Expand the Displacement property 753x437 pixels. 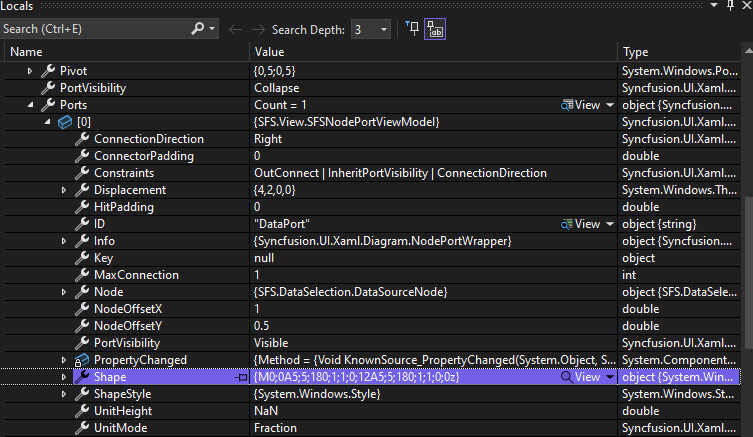click(x=63, y=190)
